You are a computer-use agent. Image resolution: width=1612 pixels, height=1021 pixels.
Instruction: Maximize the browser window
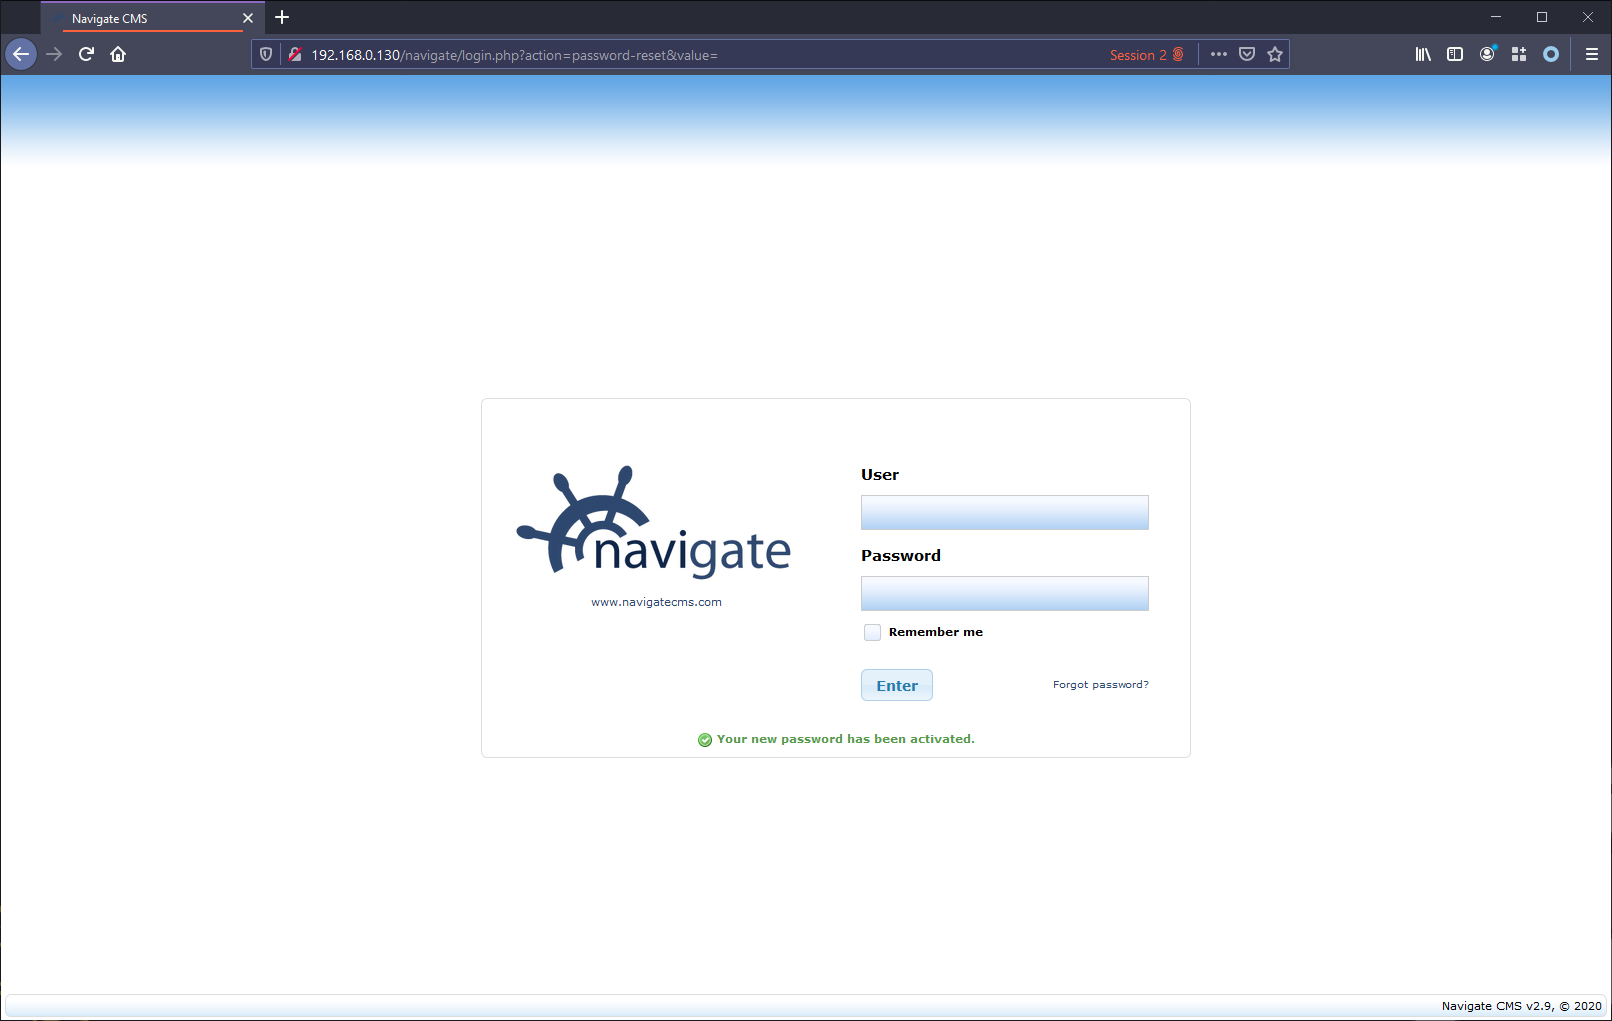coord(1542,17)
